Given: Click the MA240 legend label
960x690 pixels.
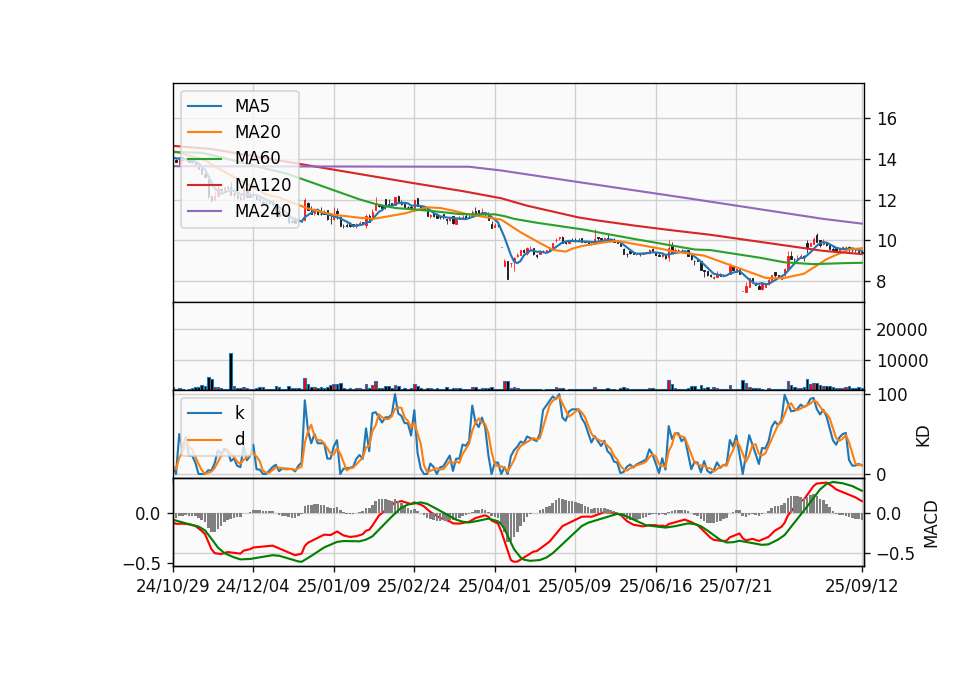Looking at the screenshot, I should tap(263, 211).
